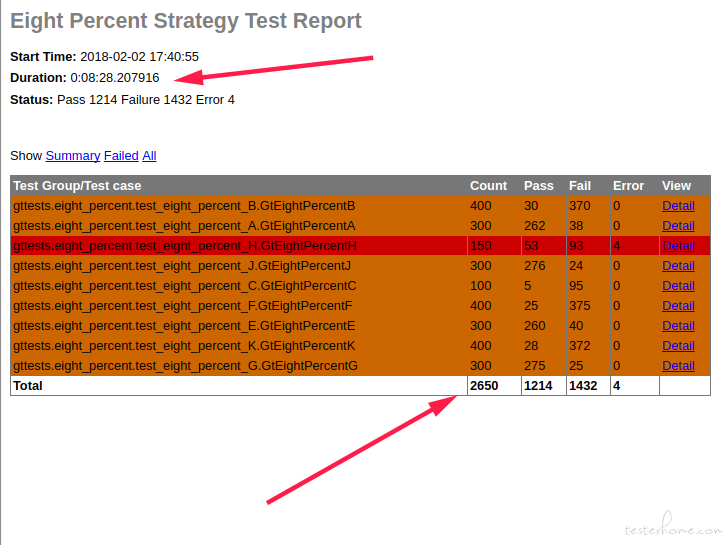The height and width of the screenshot is (545, 724).
Task: Open Detail for GtEightPercentC
Action: click(678, 285)
